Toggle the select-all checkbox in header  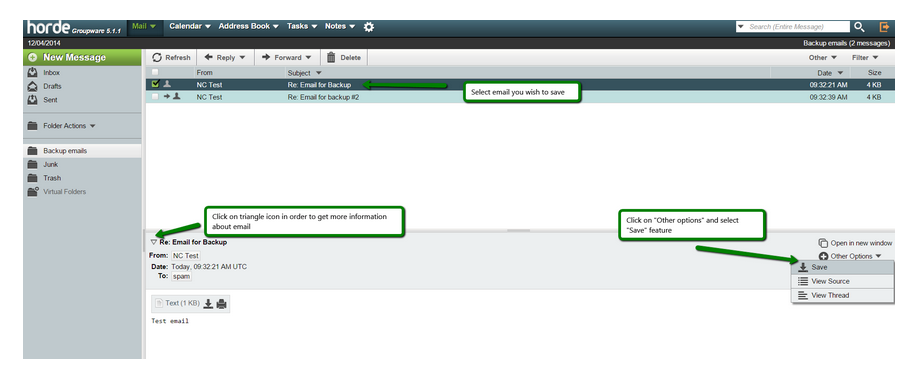click(x=155, y=73)
